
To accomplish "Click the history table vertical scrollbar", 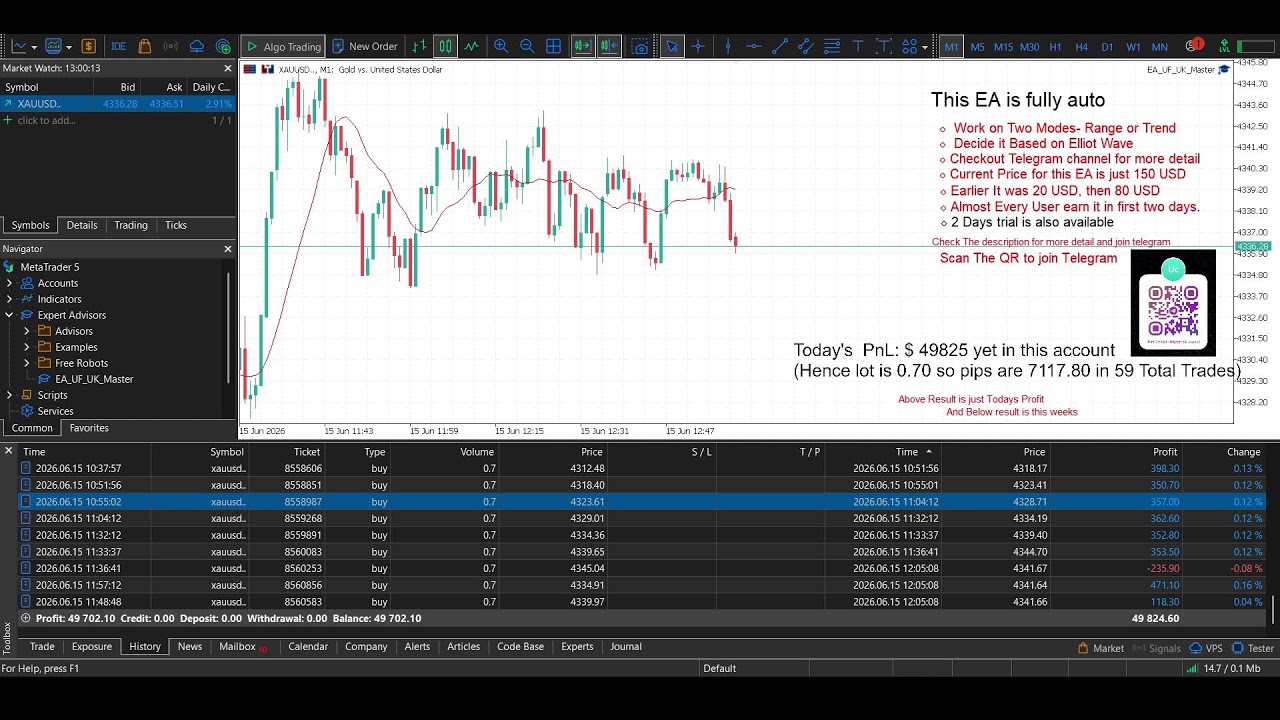I will (x=1274, y=610).
